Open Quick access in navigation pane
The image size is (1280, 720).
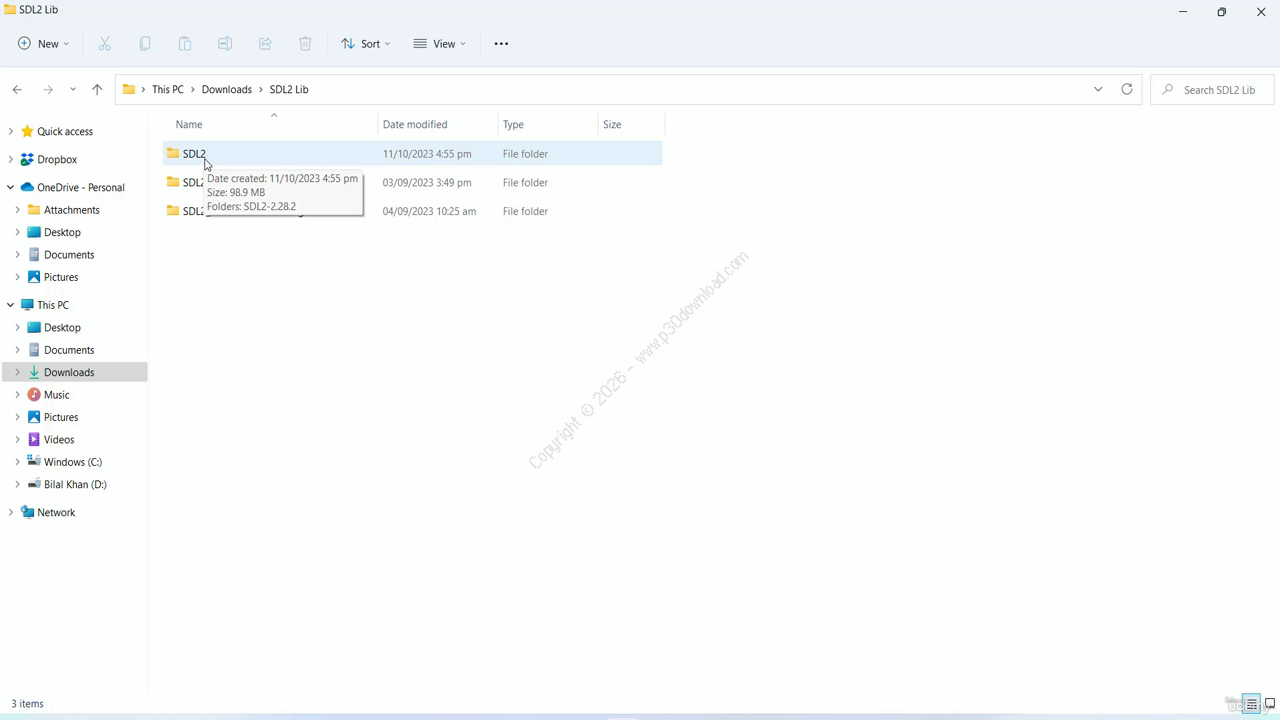click(65, 132)
